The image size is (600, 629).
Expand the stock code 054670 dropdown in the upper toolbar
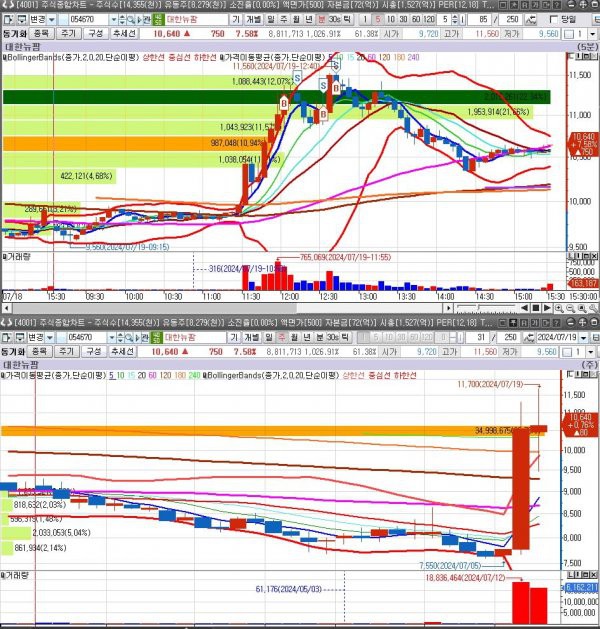(x=114, y=19)
